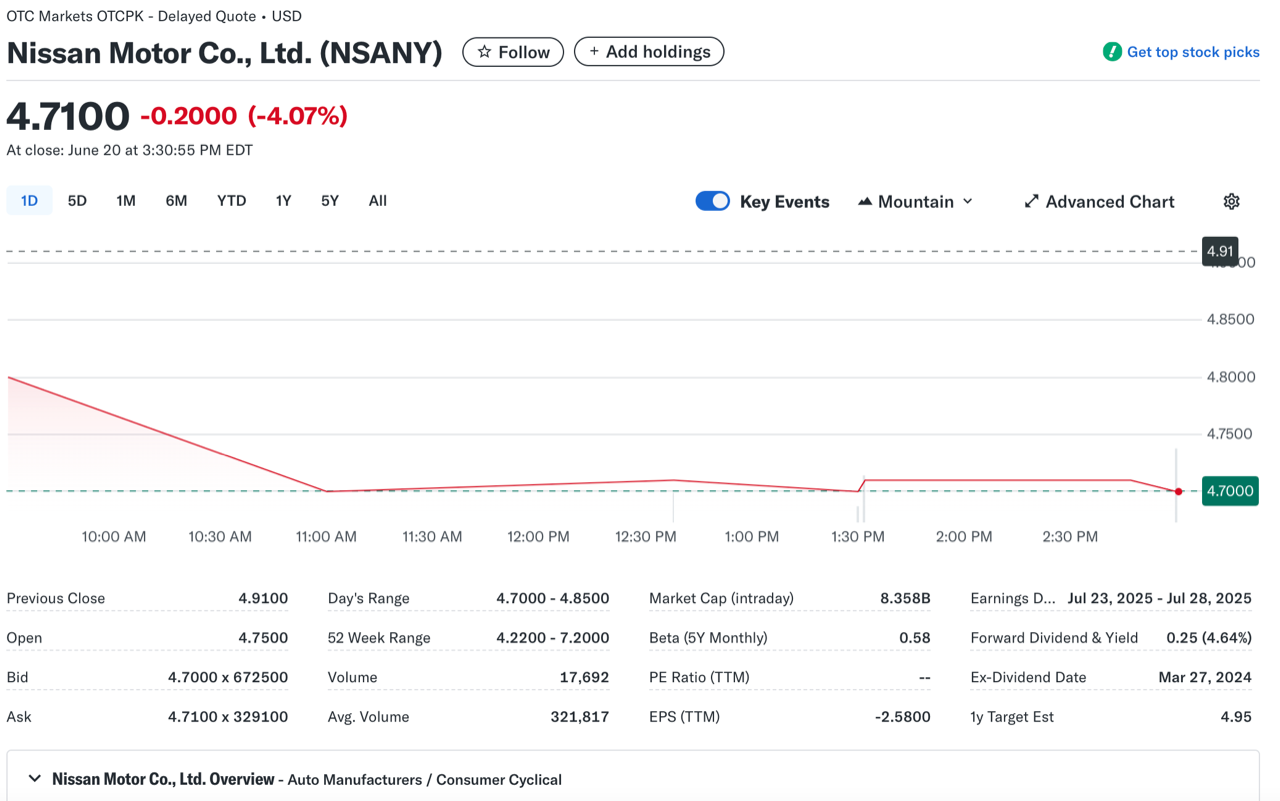The height and width of the screenshot is (801, 1280).
Task: Click the Market Cap value 8.358B
Action: point(905,598)
